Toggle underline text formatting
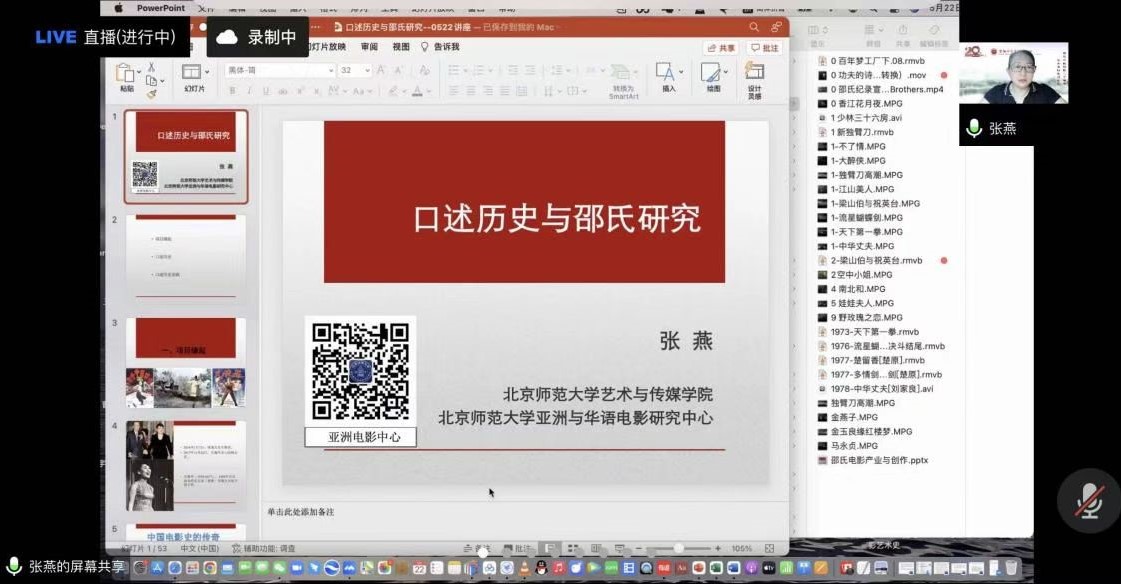1121x584 pixels. pos(265,91)
